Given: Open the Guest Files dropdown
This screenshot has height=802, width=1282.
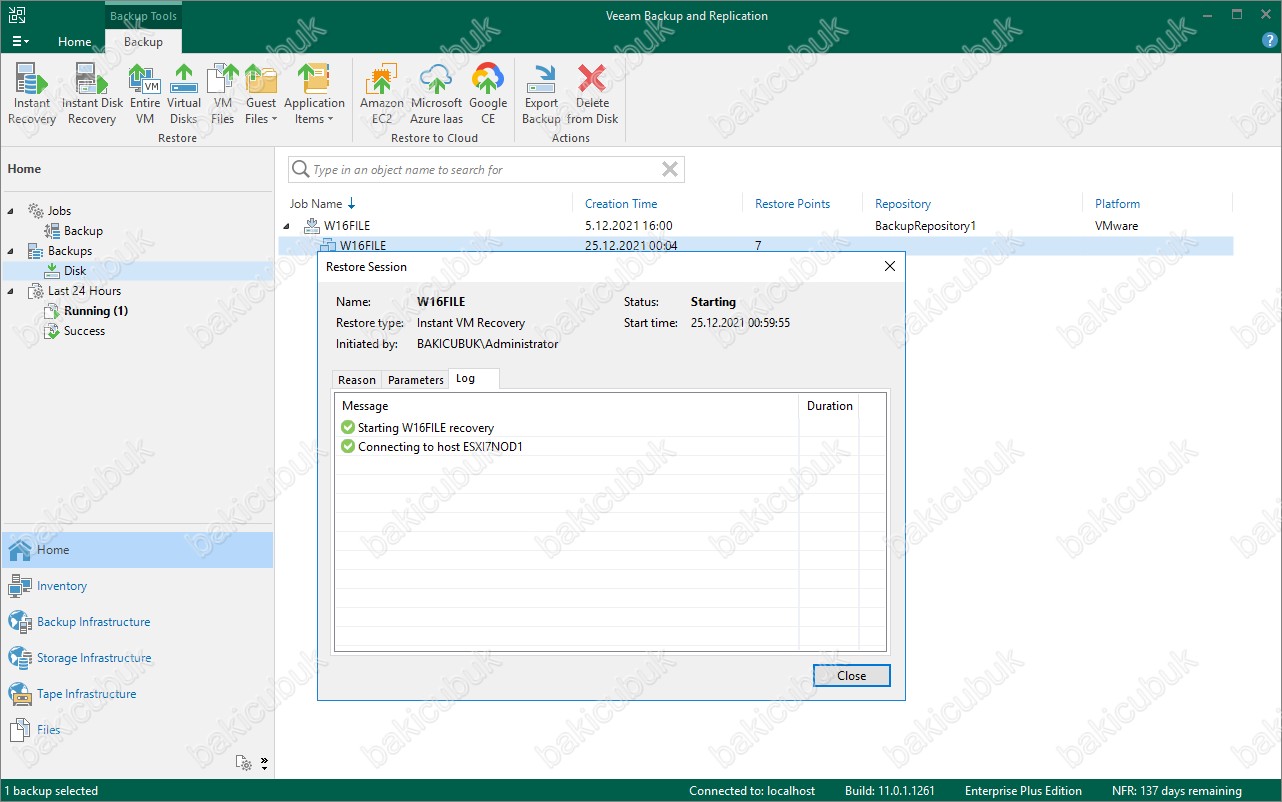Looking at the screenshot, I should (x=261, y=94).
